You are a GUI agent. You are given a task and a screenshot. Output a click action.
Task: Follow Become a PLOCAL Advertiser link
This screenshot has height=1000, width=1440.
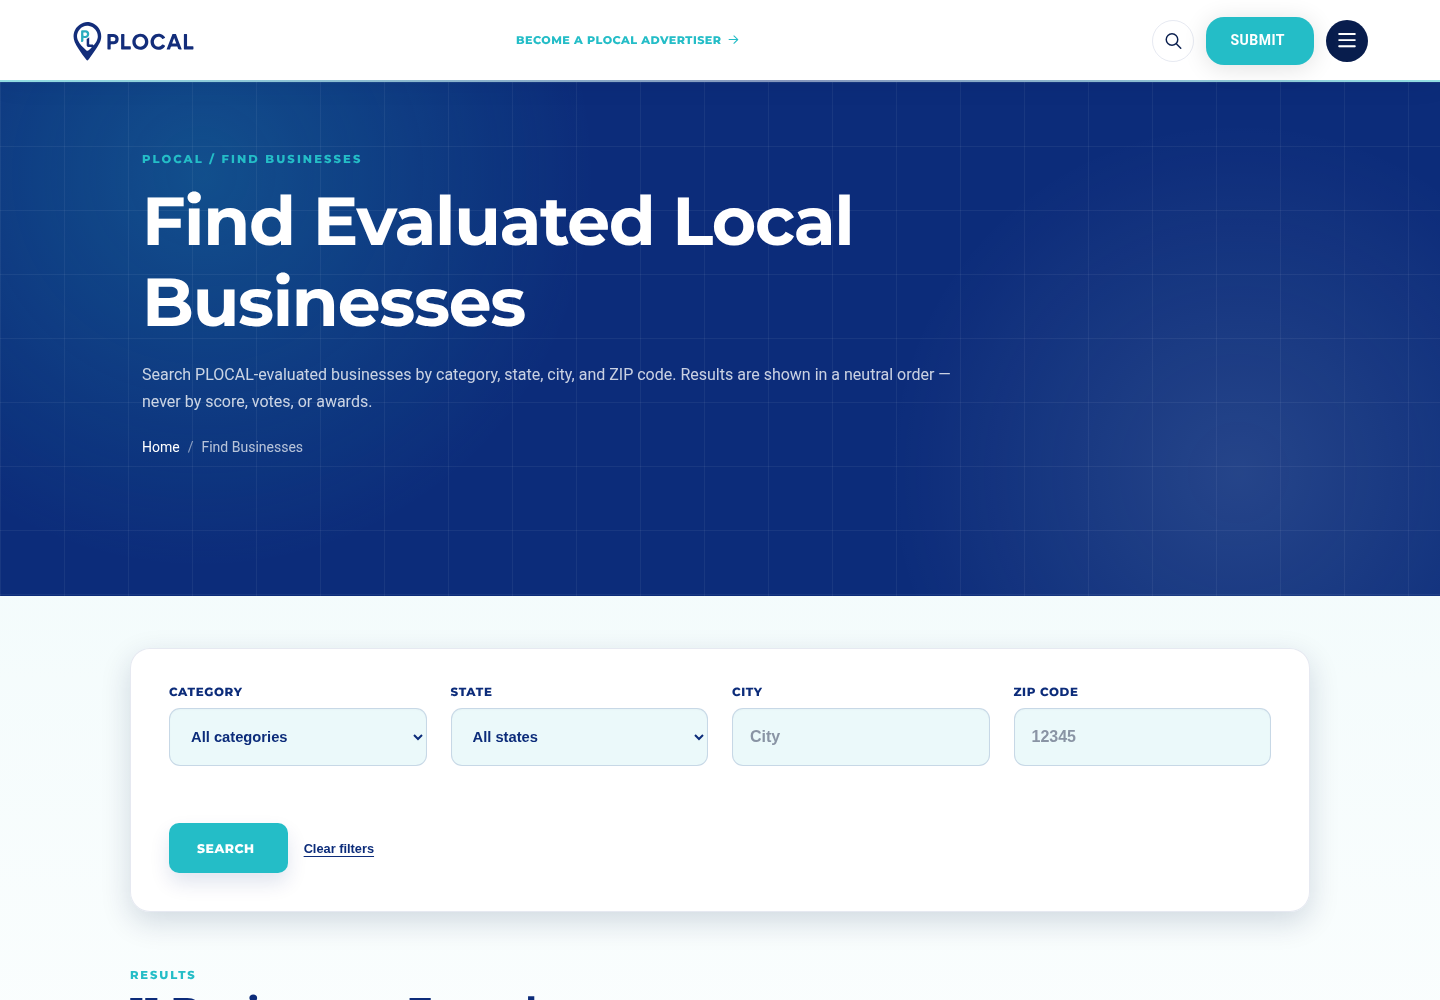coord(627,40)
